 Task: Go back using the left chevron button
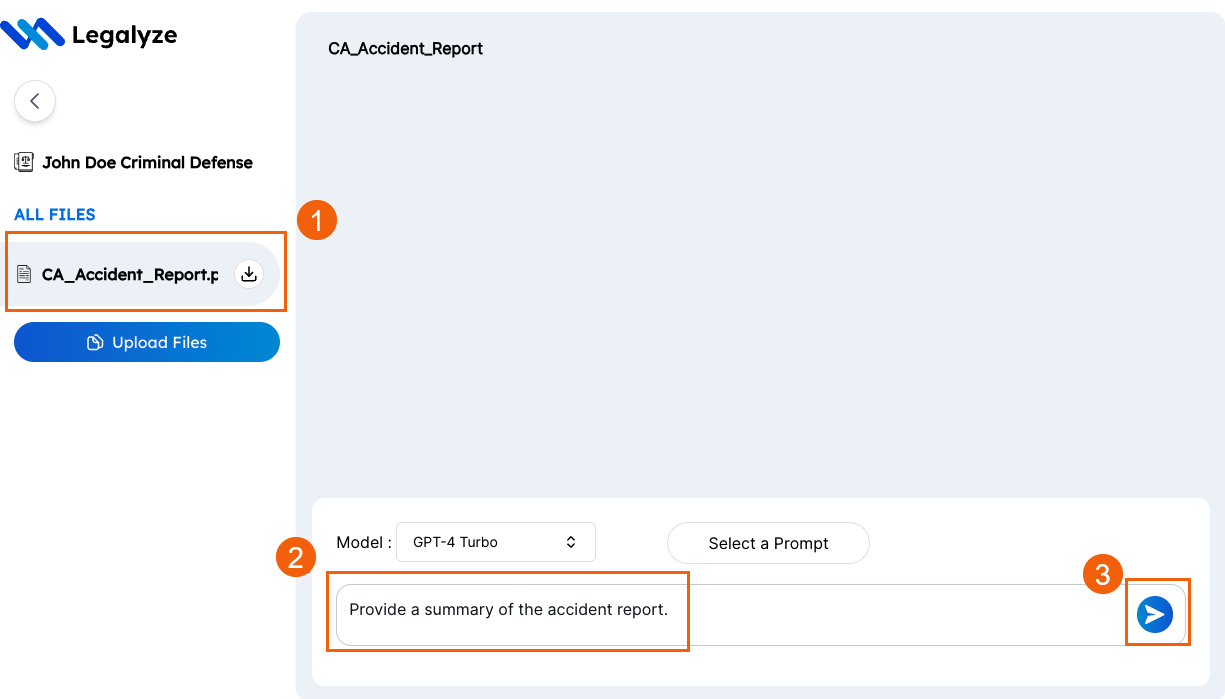tap(35, 101)
